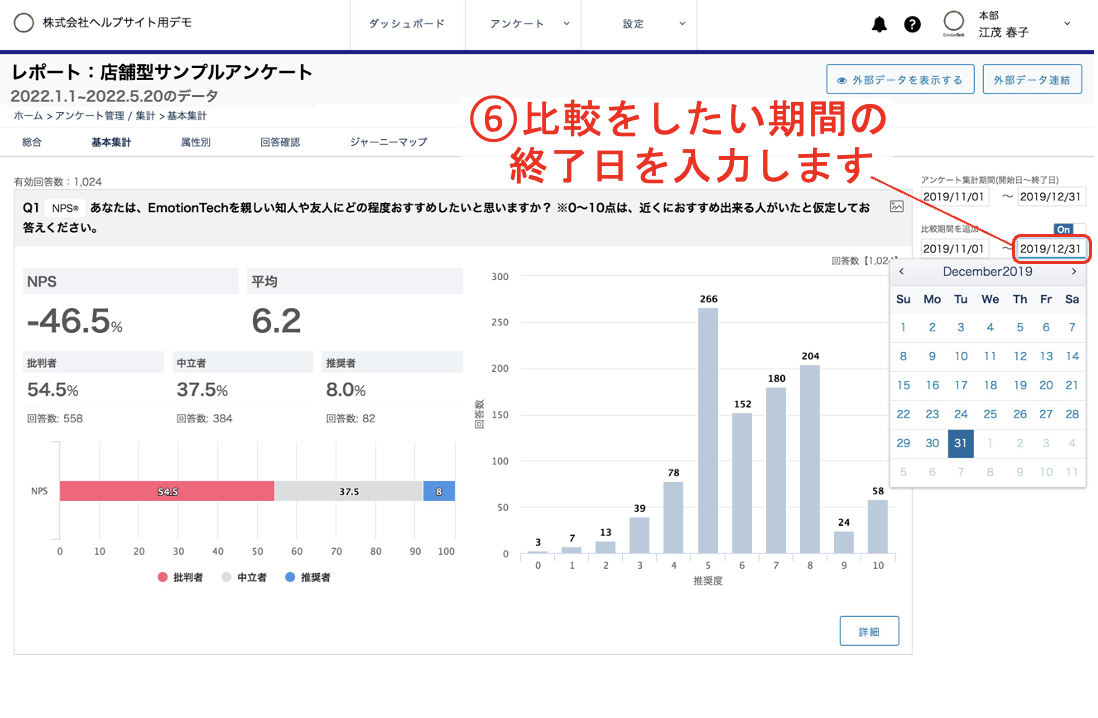The height and width of the screenshot is (718, 1098).
Task: Turn off the On comparison period toggle
Action: click(1064, 229)
